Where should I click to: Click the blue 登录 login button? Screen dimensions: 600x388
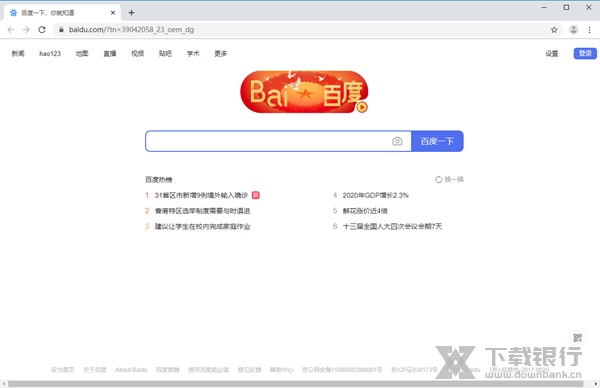[x=585, y=53]
